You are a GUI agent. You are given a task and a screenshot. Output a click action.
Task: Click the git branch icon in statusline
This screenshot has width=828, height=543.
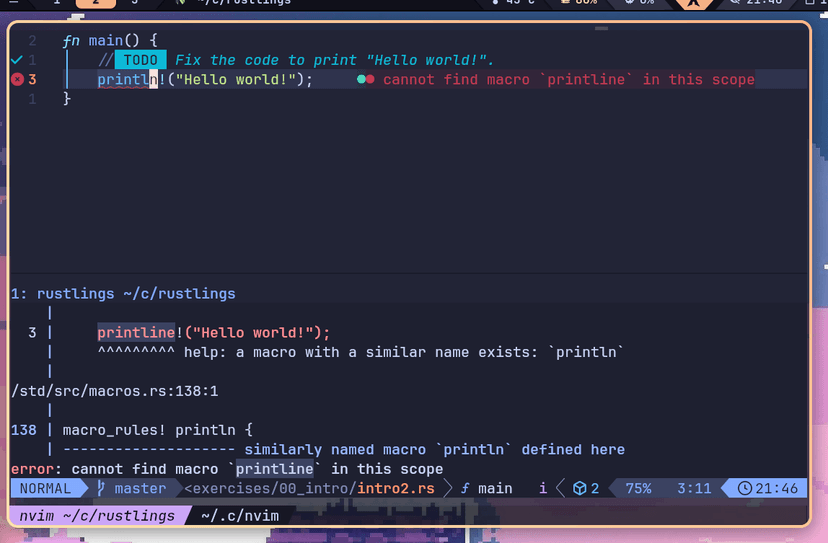(102, 489)
